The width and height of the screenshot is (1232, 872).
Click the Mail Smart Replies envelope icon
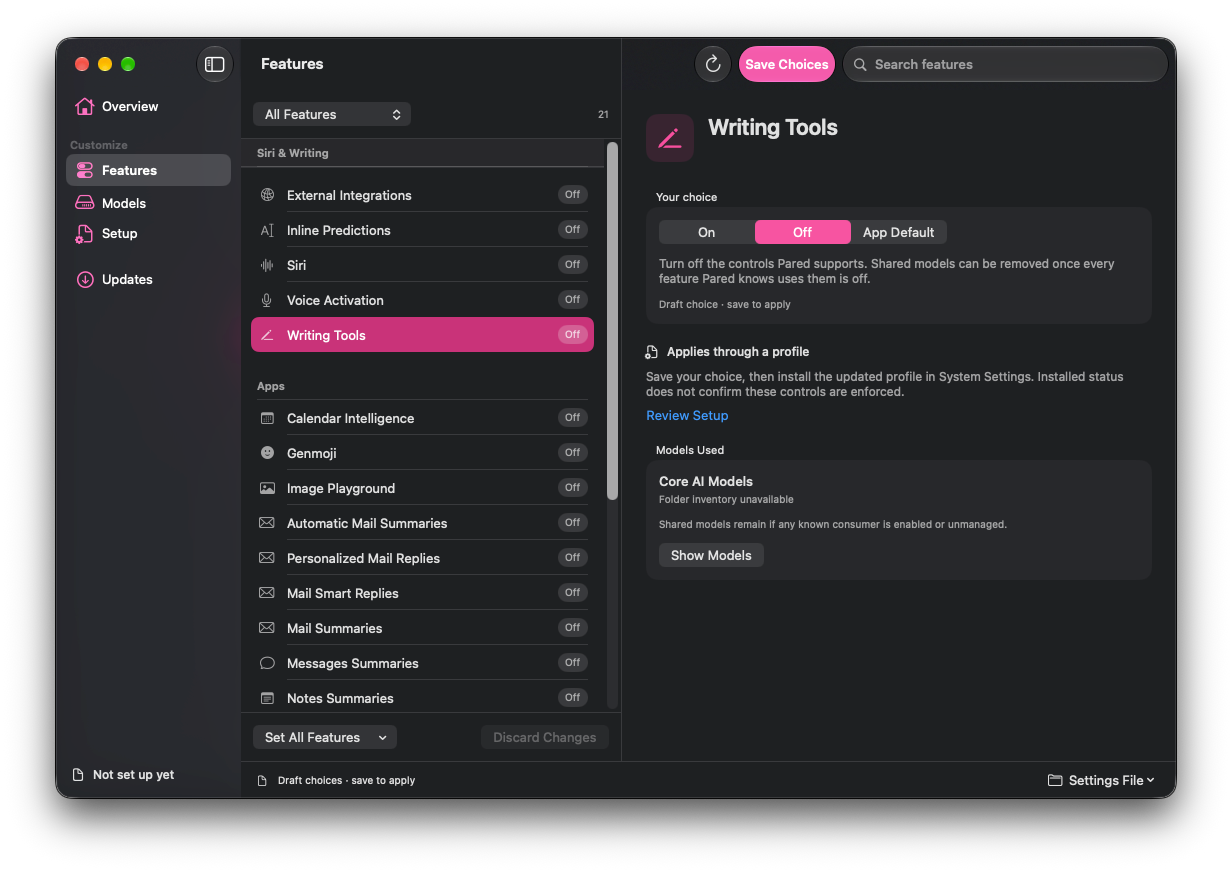pos(267,593)
